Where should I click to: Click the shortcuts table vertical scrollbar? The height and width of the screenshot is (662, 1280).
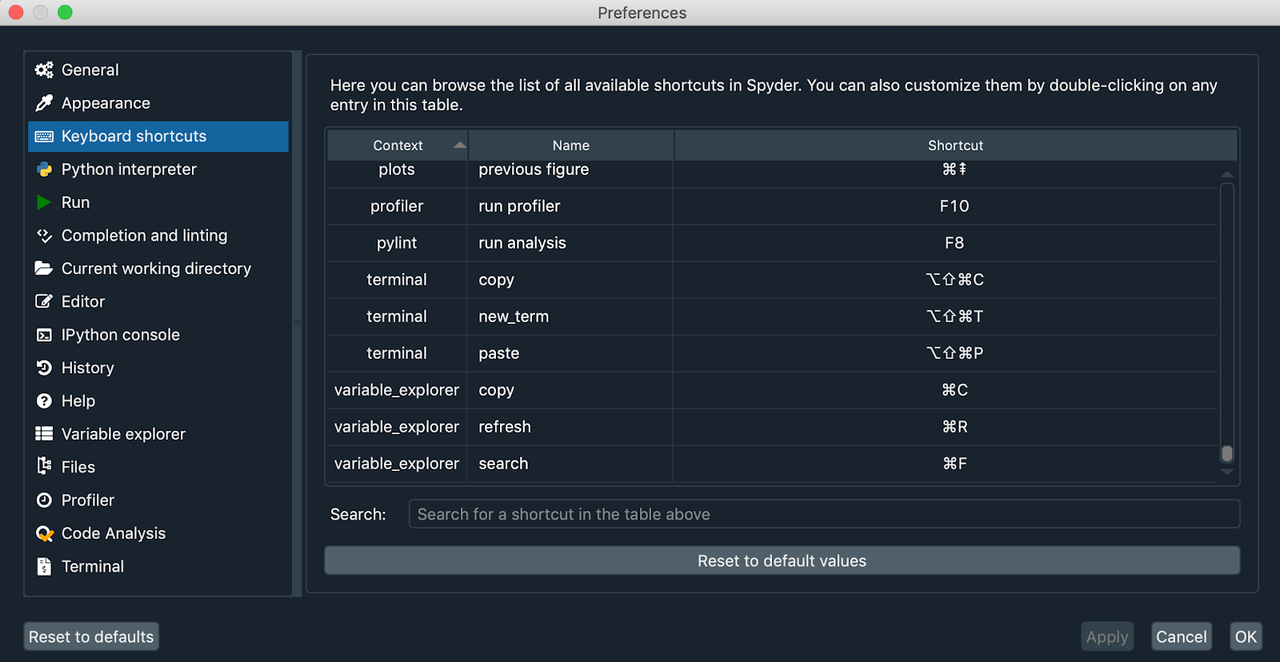click(x=1227, y=320)
